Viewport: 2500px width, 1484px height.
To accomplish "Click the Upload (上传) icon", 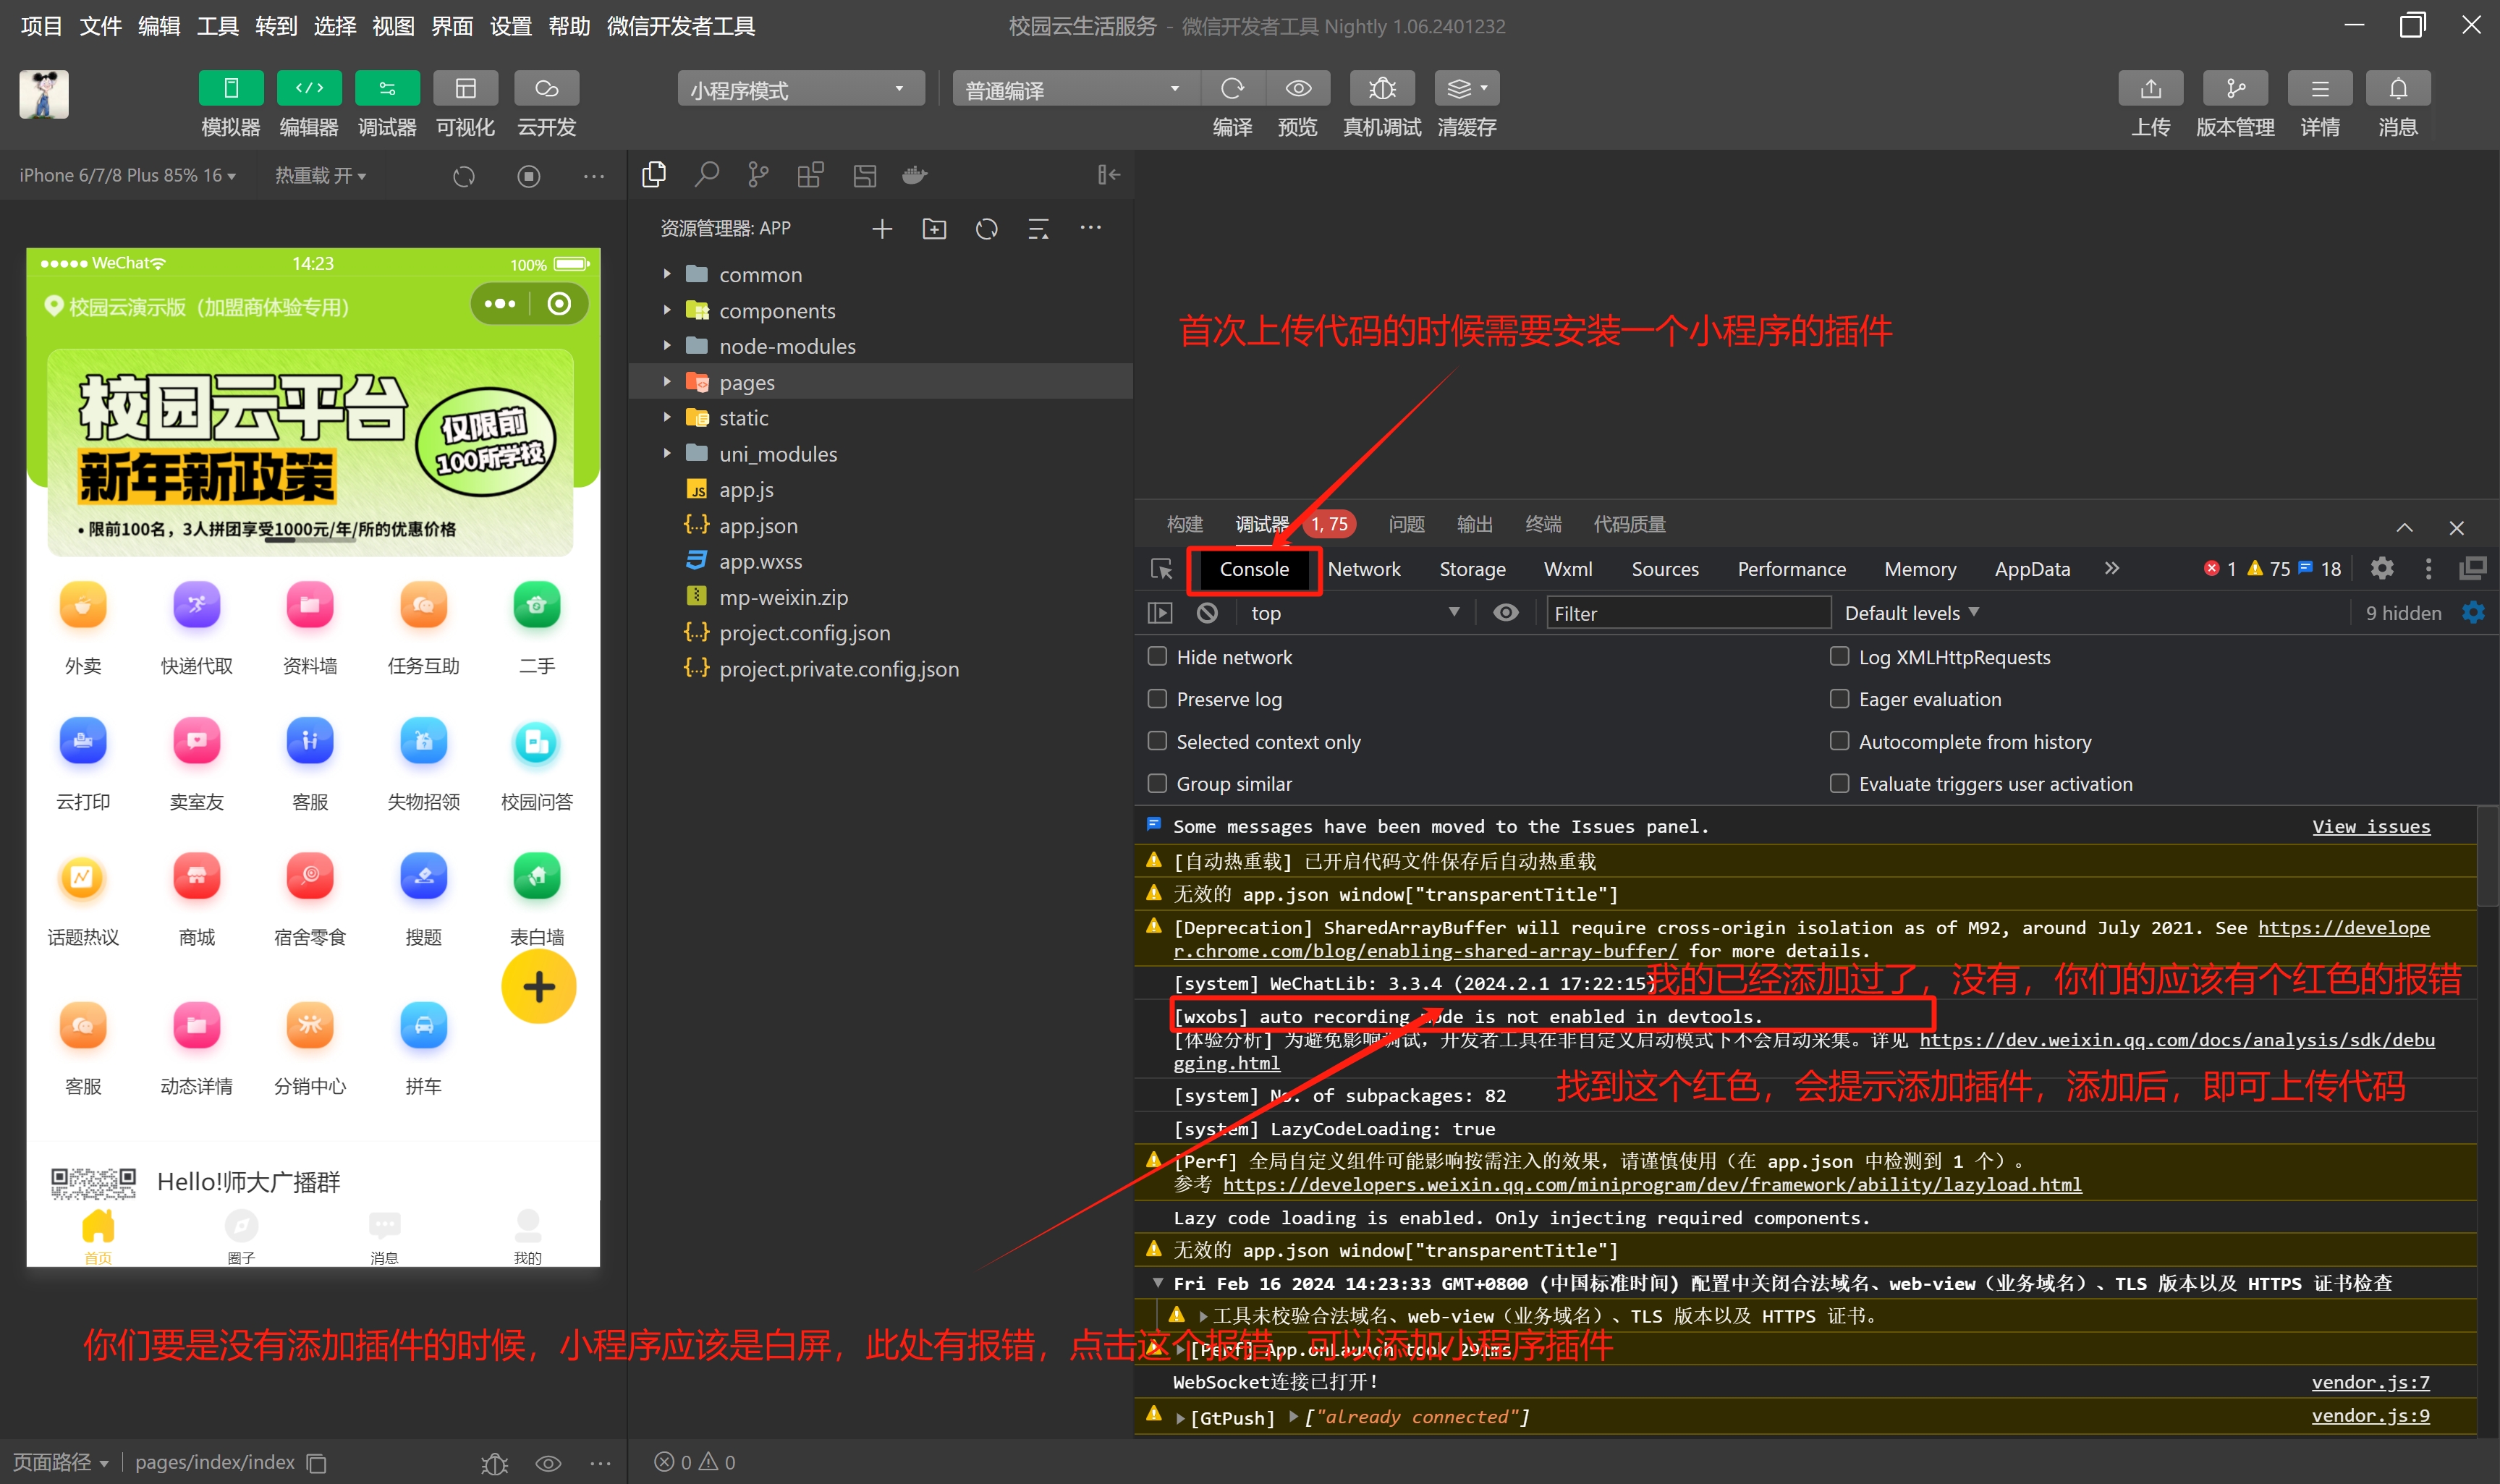I will click(2150, 88).
